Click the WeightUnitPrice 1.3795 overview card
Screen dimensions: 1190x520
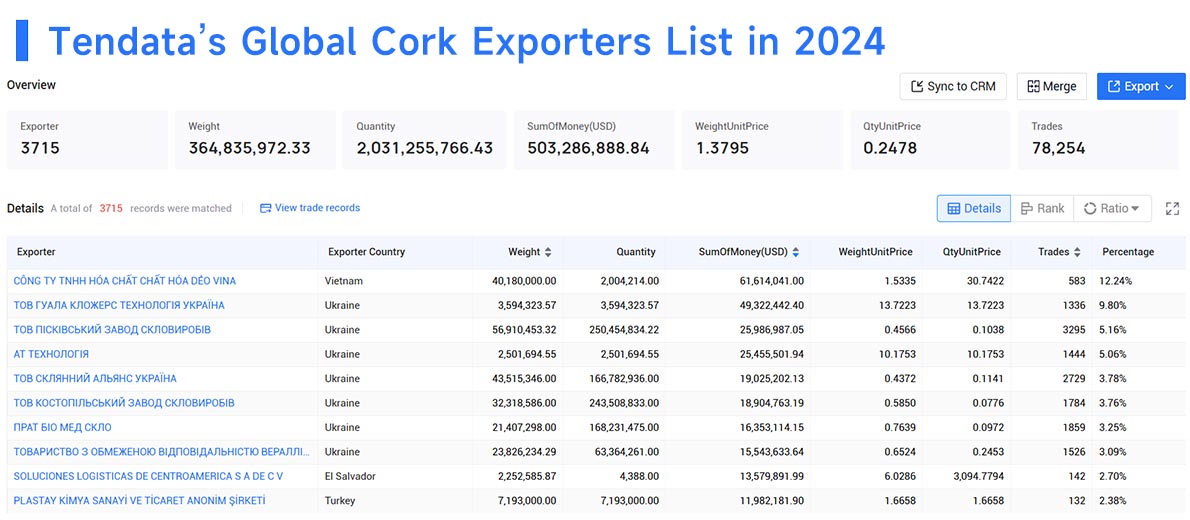[762, 140]
